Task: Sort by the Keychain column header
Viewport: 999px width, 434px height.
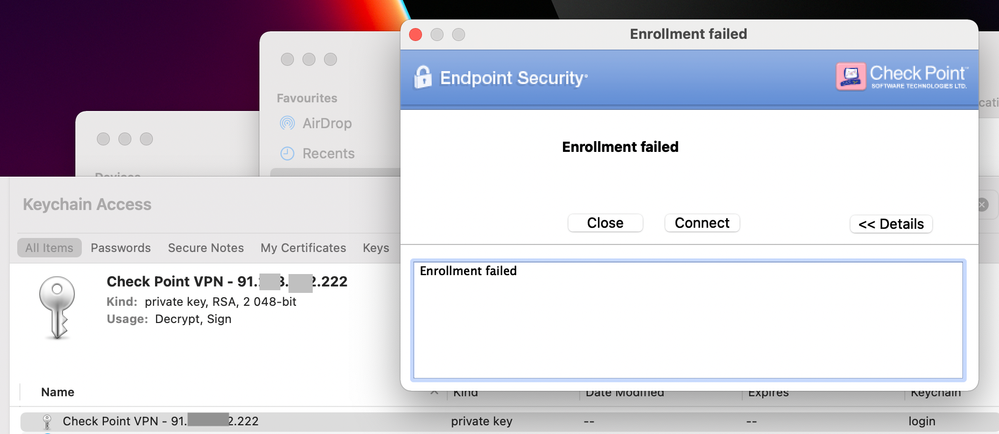Action: point(935,393)
